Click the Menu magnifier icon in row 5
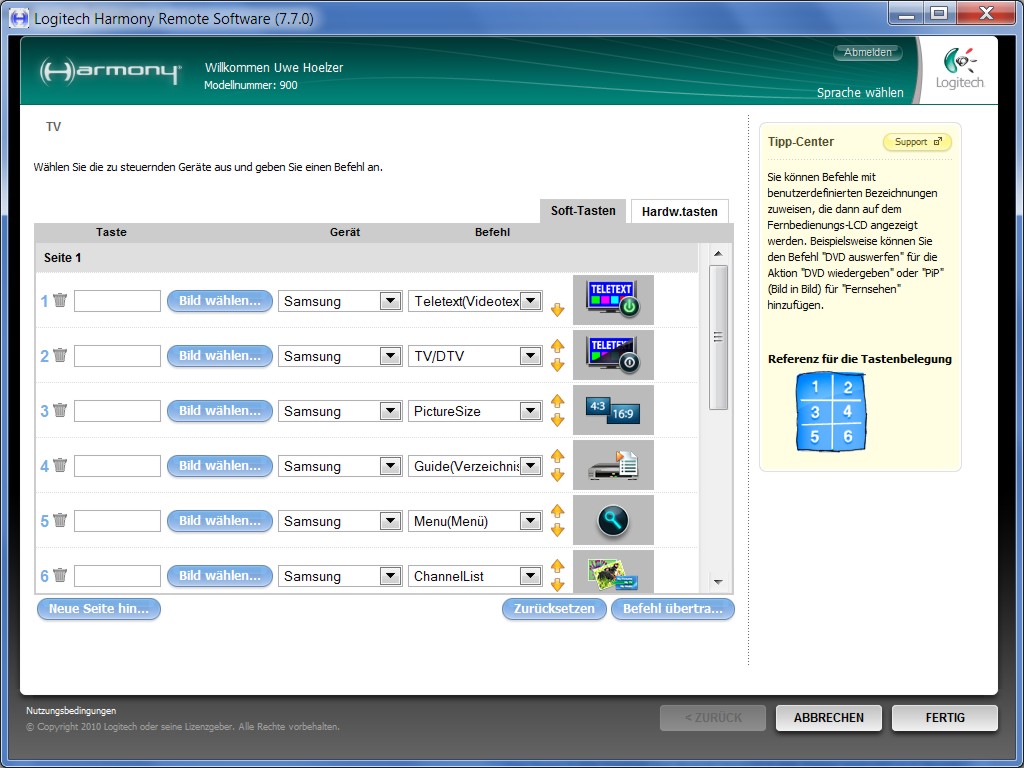The height and width of the screenshot is (768, 1024). pyautogui.click(x=613, y=520)
